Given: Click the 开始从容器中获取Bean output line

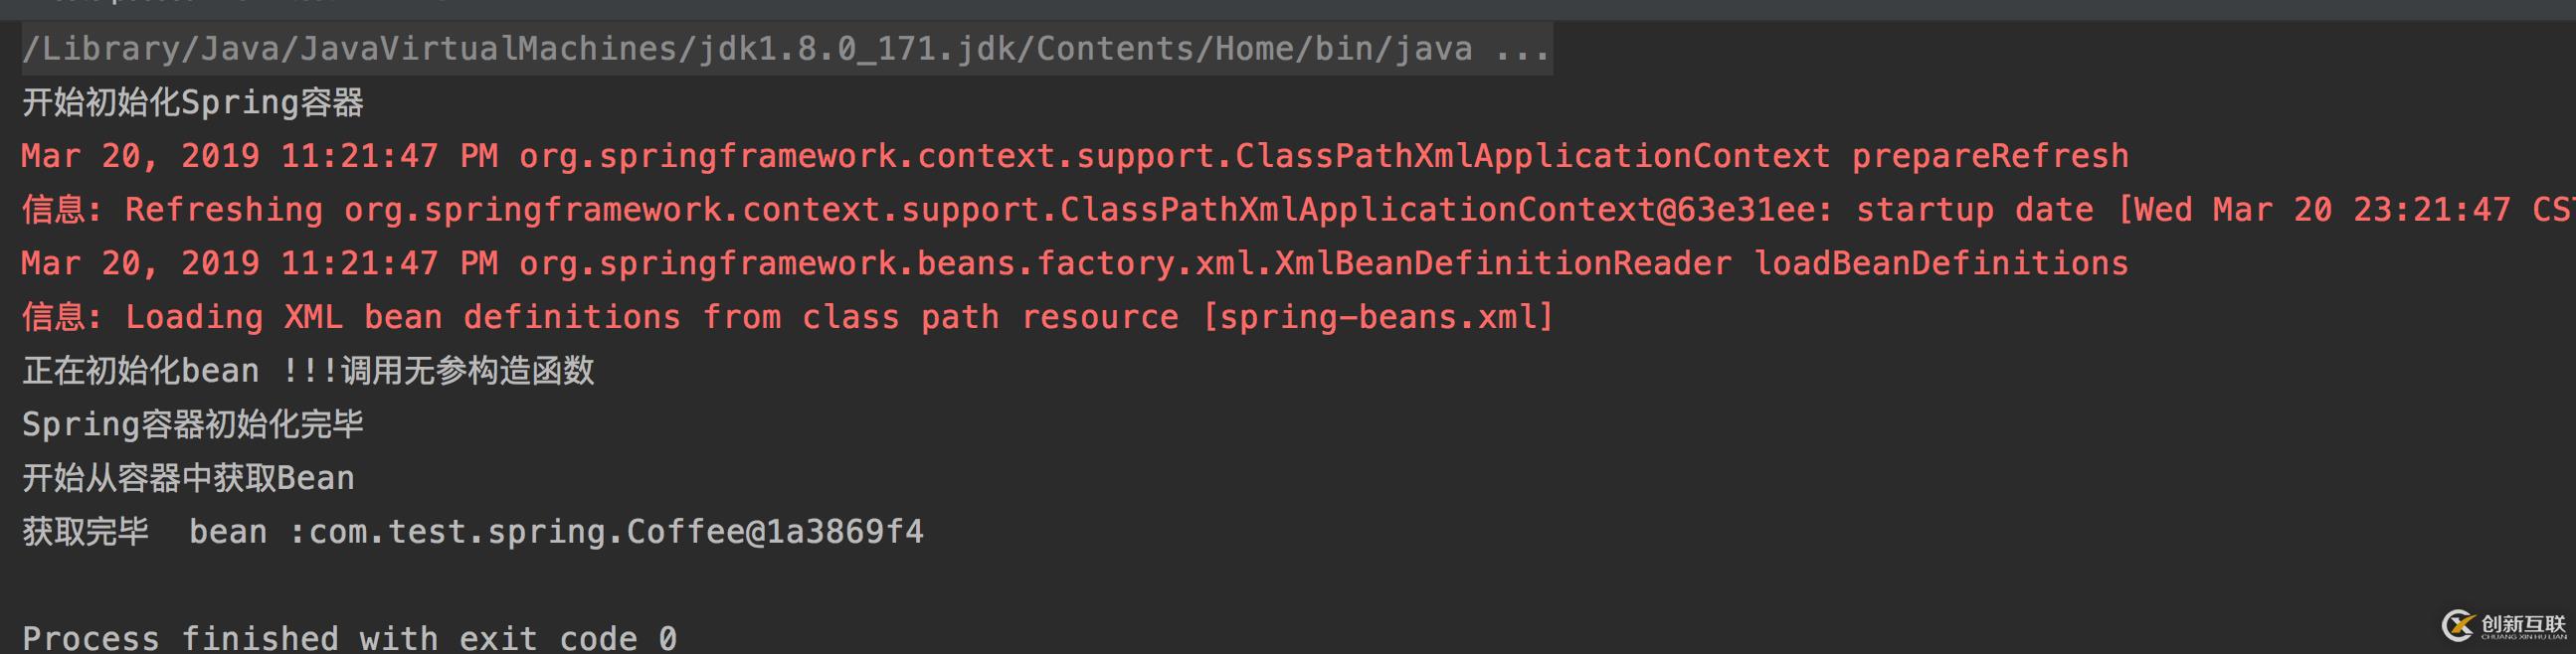Looking at the screenshot, I should point(188,478).
